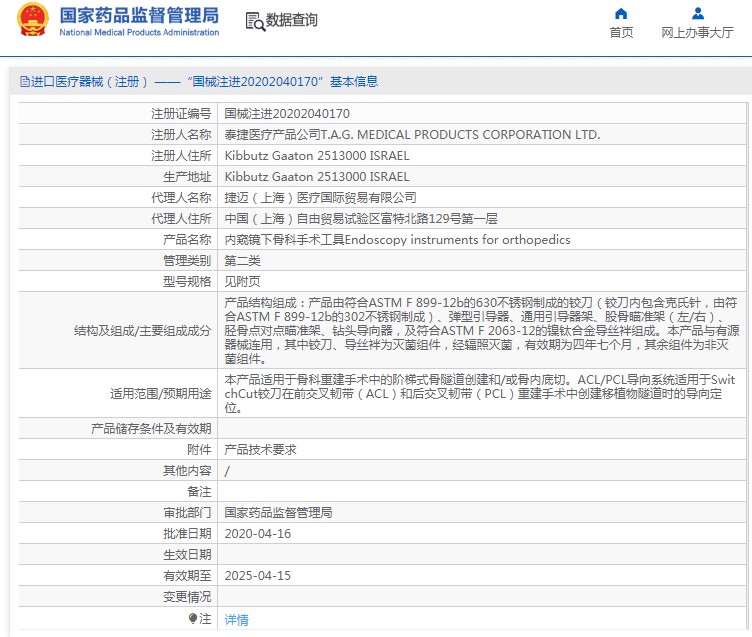Viewport: 752px width, 637px height.
Task: Click the 生产地址 Kibbutz Gaaton address value
Action: tap(317, 177)
